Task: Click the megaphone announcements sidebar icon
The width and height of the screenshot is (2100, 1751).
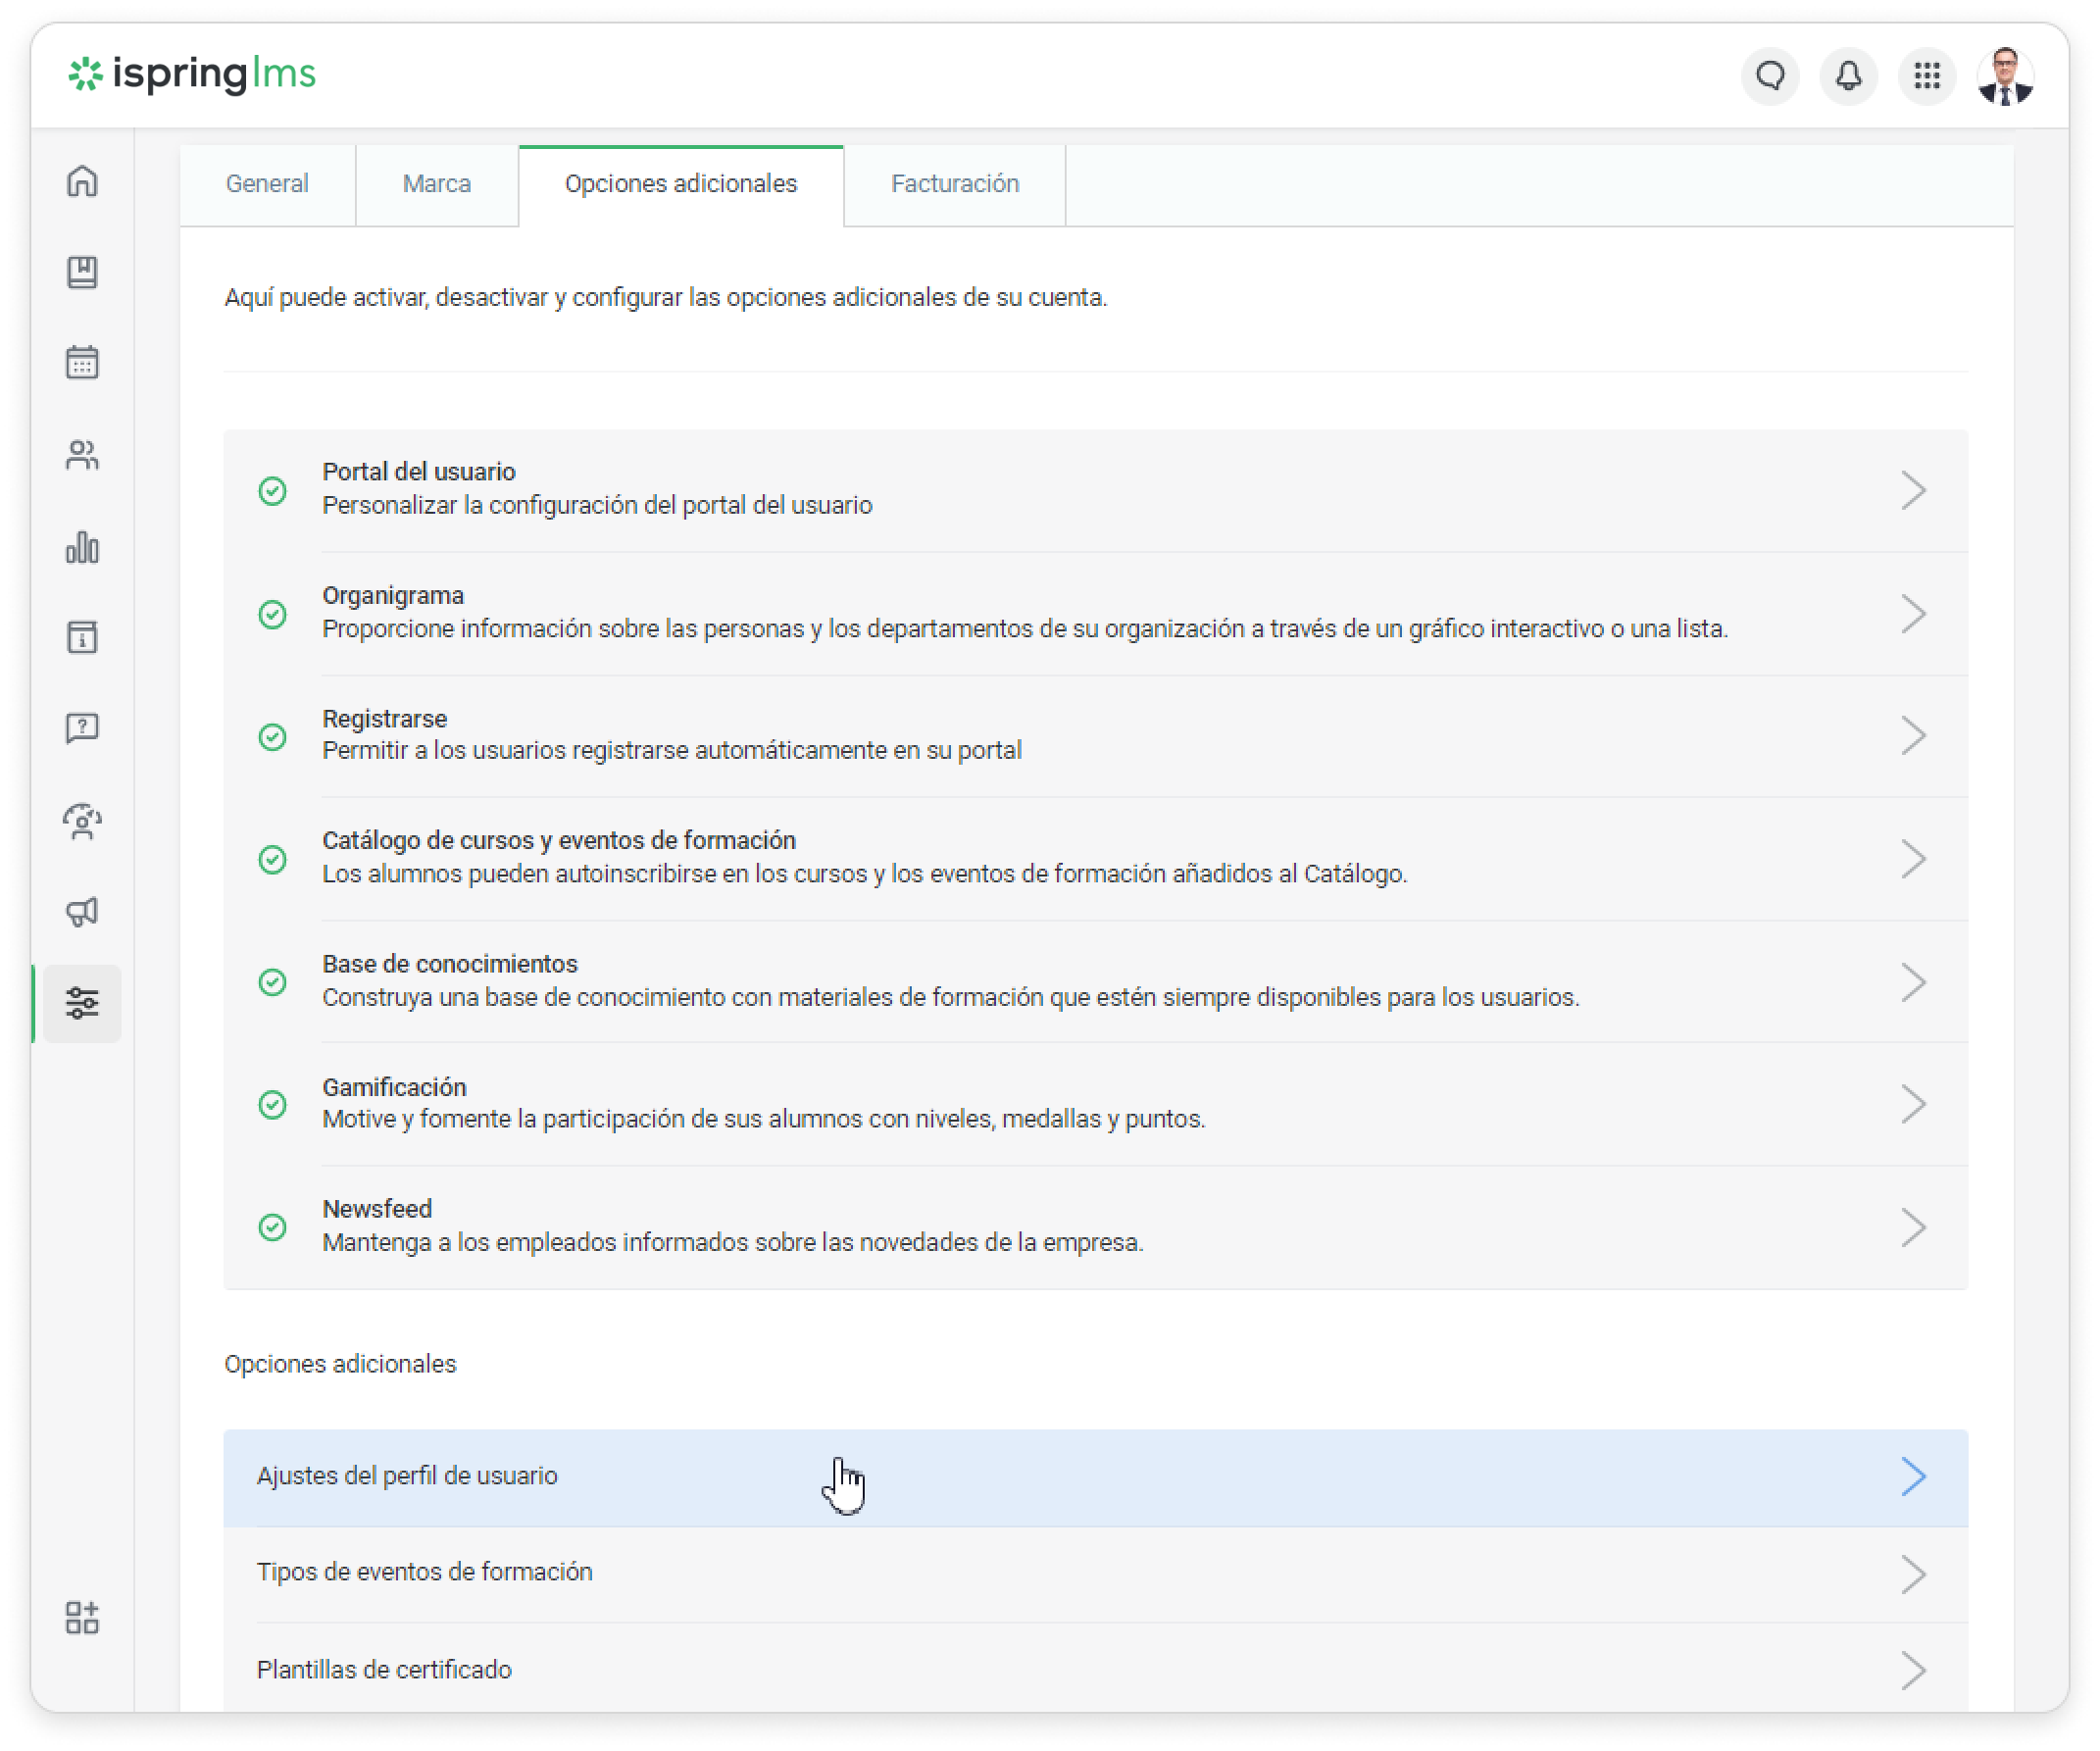Action: click(82, 911)
